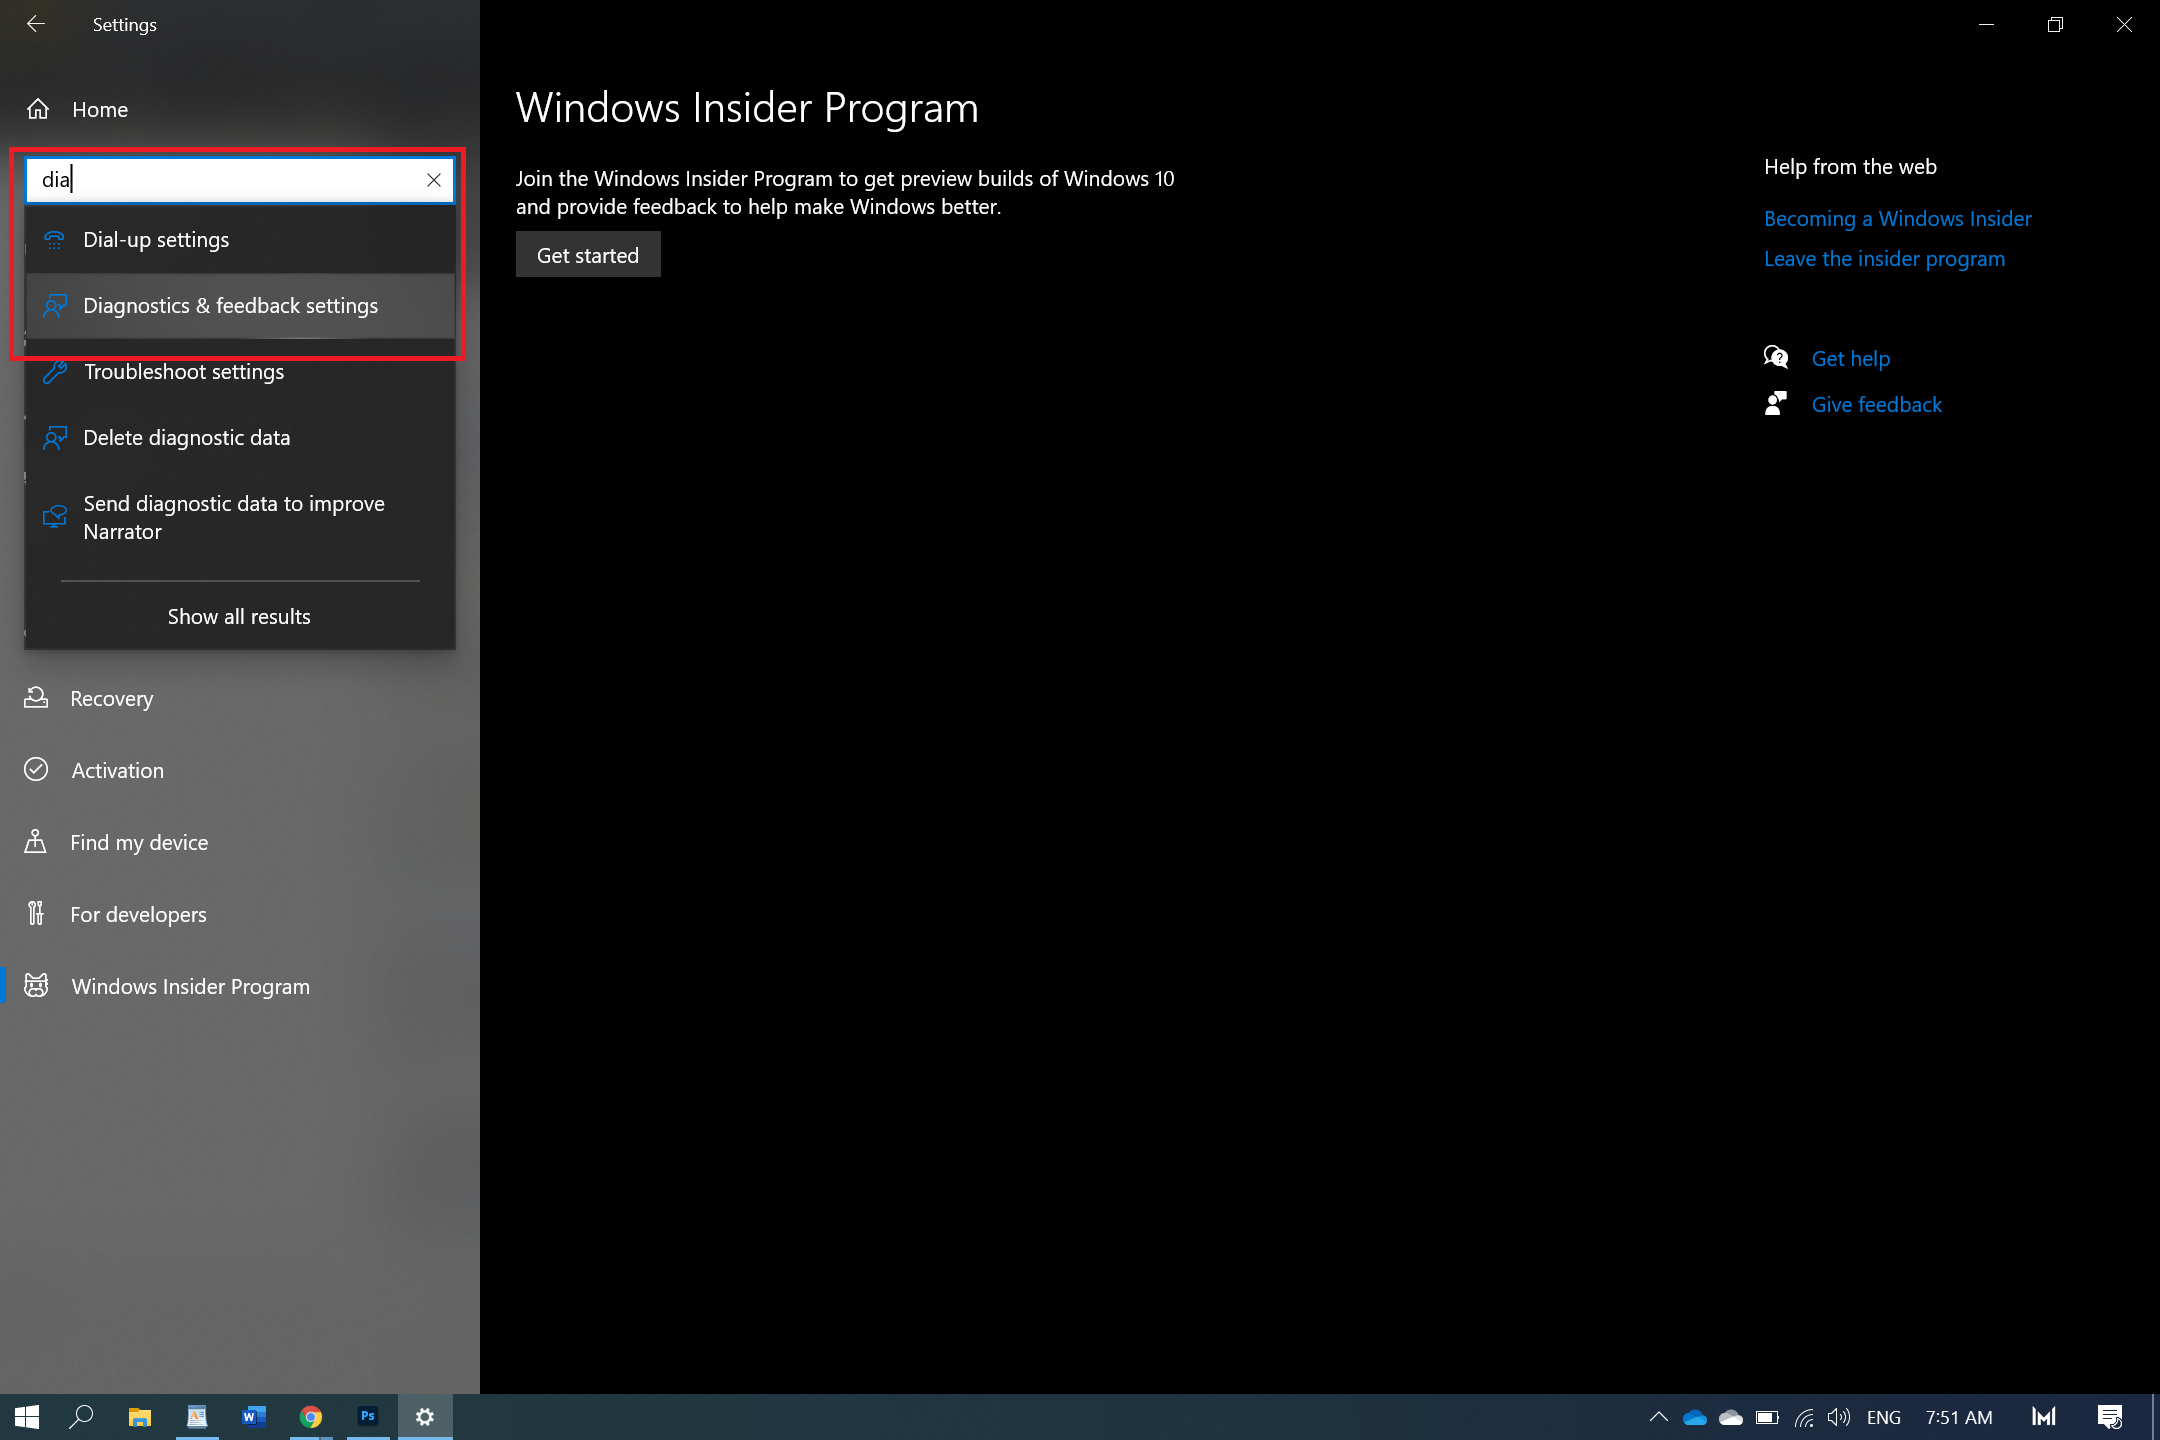Click the Windows Insider cat icon
Screen dimensions: 2160x1440
click(x=36, y=986)
